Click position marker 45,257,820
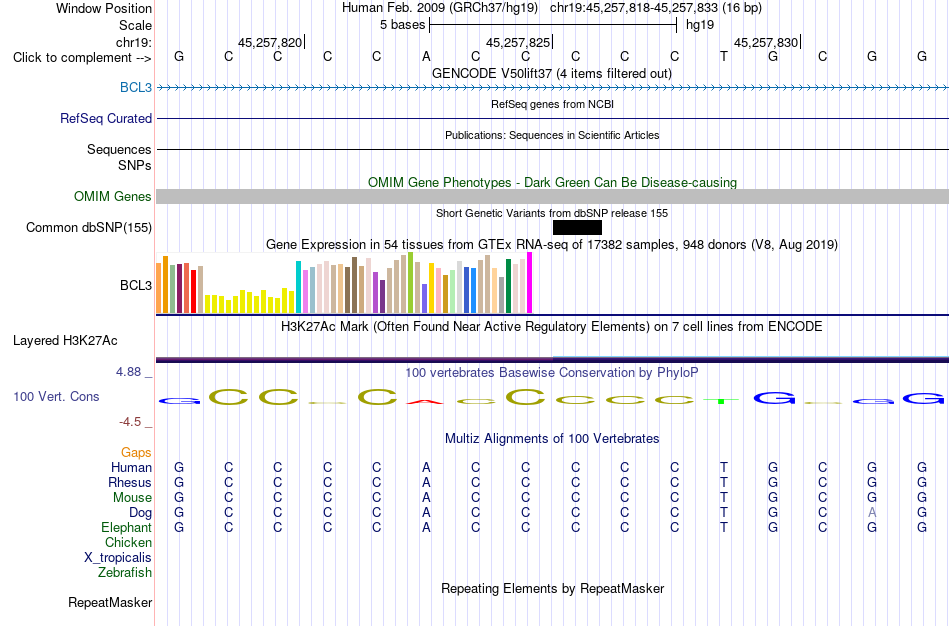The image size is (950, 626). click(270, 42)
